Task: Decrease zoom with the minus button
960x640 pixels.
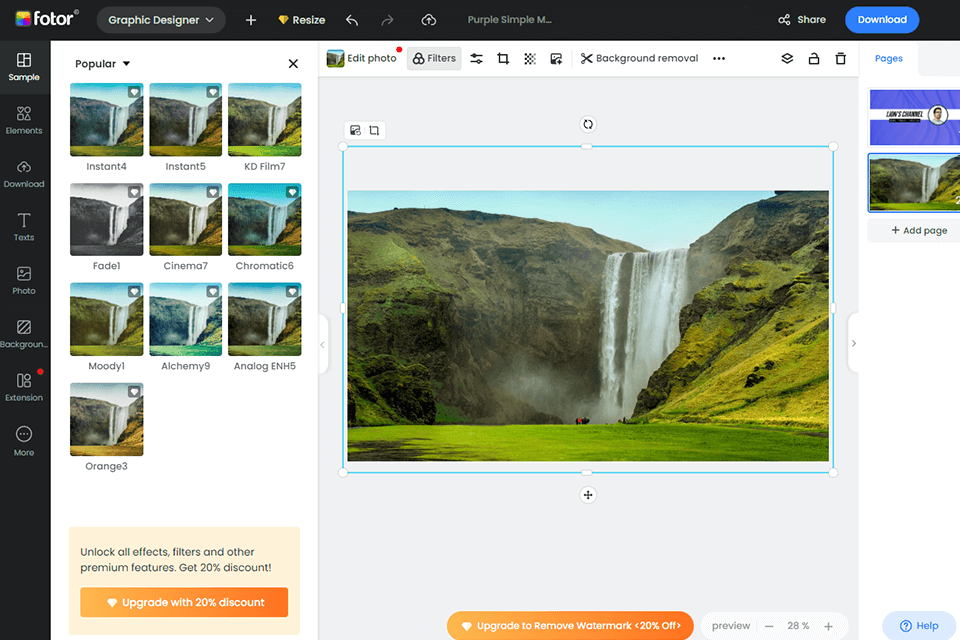Action: (769, 626)
